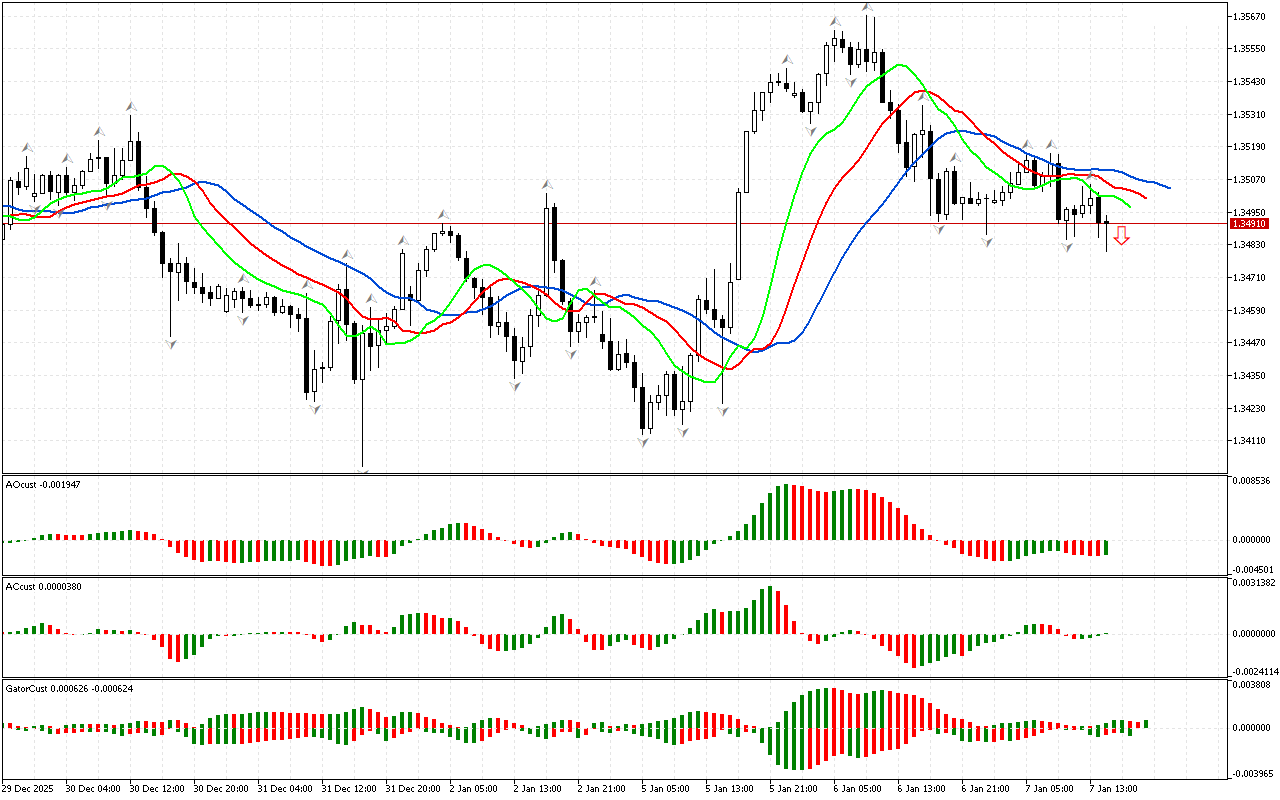Select the down fractal below the lowest wick
Screen dimensions: 1280x800
363,470
